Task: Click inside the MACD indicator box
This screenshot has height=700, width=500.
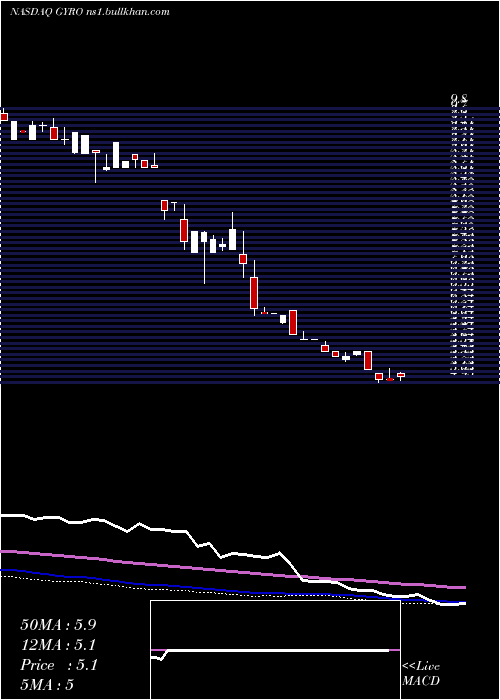Action: [275, 650]
